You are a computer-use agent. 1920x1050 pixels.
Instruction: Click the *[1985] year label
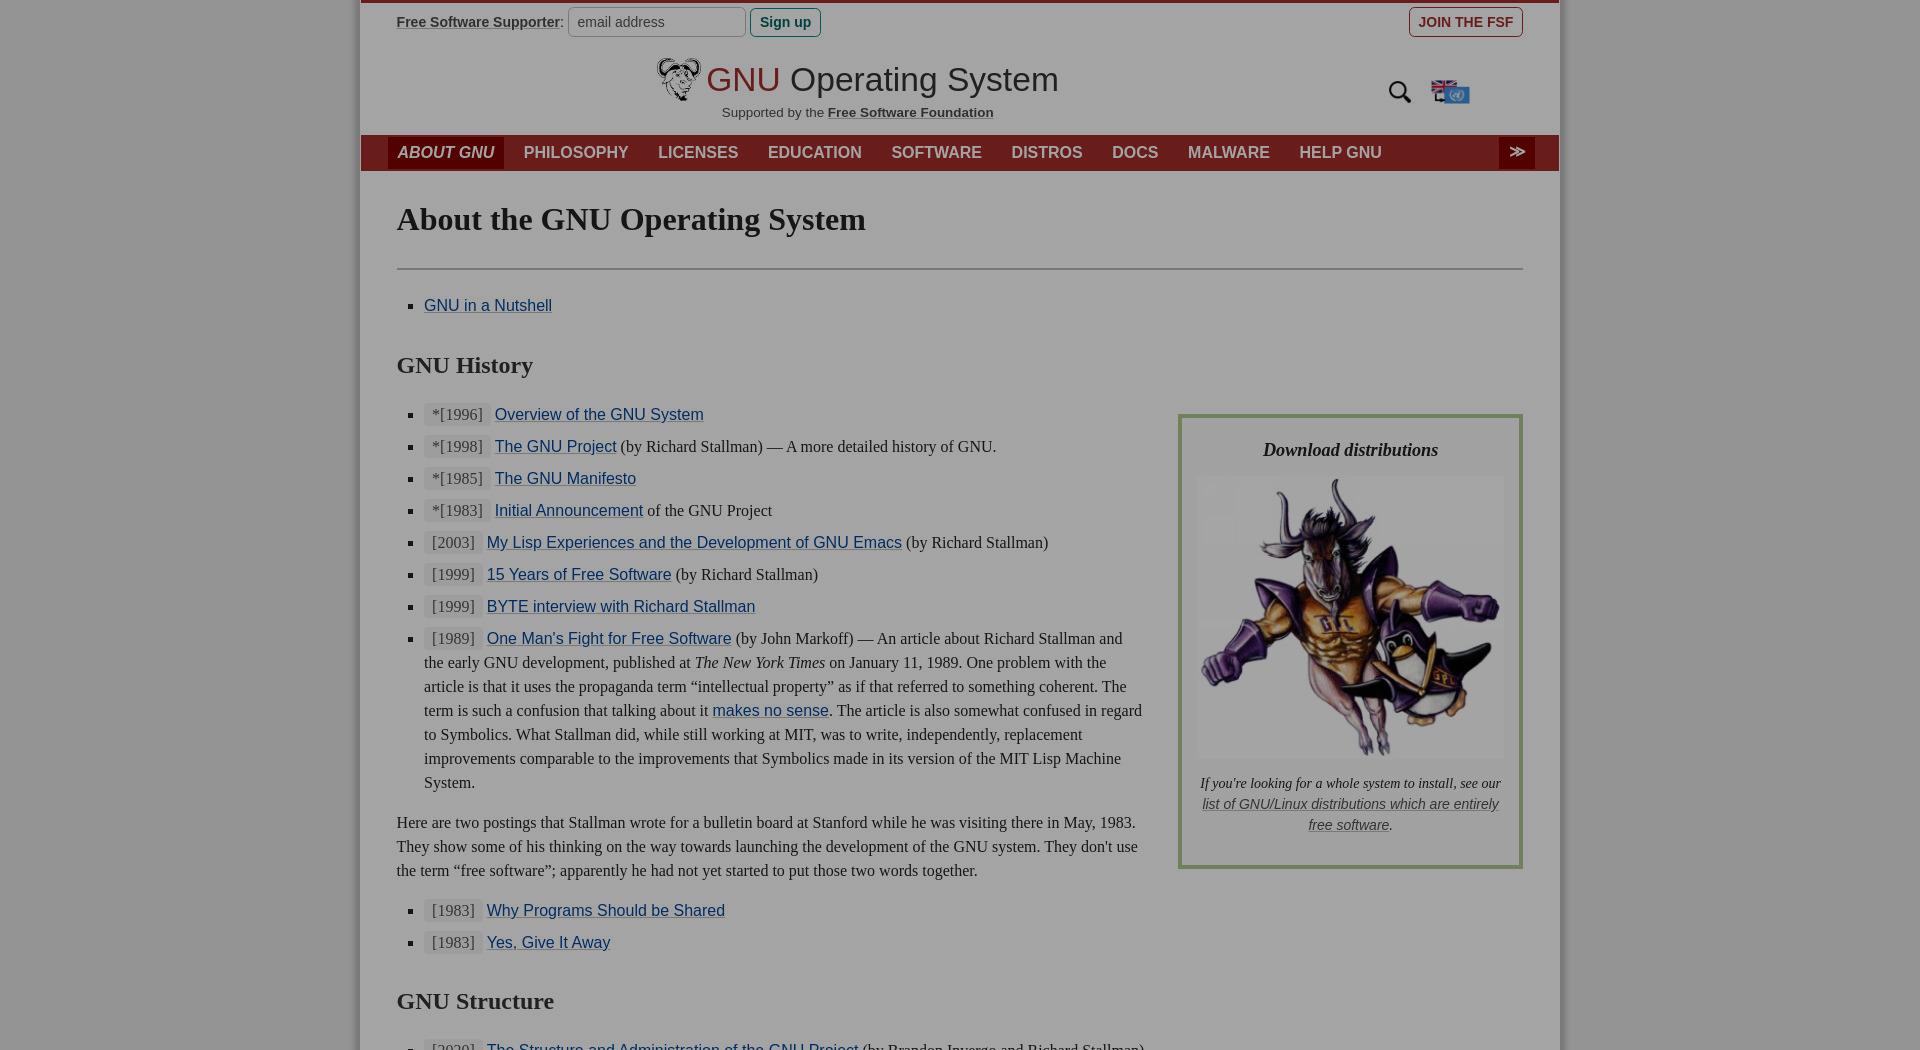coord(457,478)
